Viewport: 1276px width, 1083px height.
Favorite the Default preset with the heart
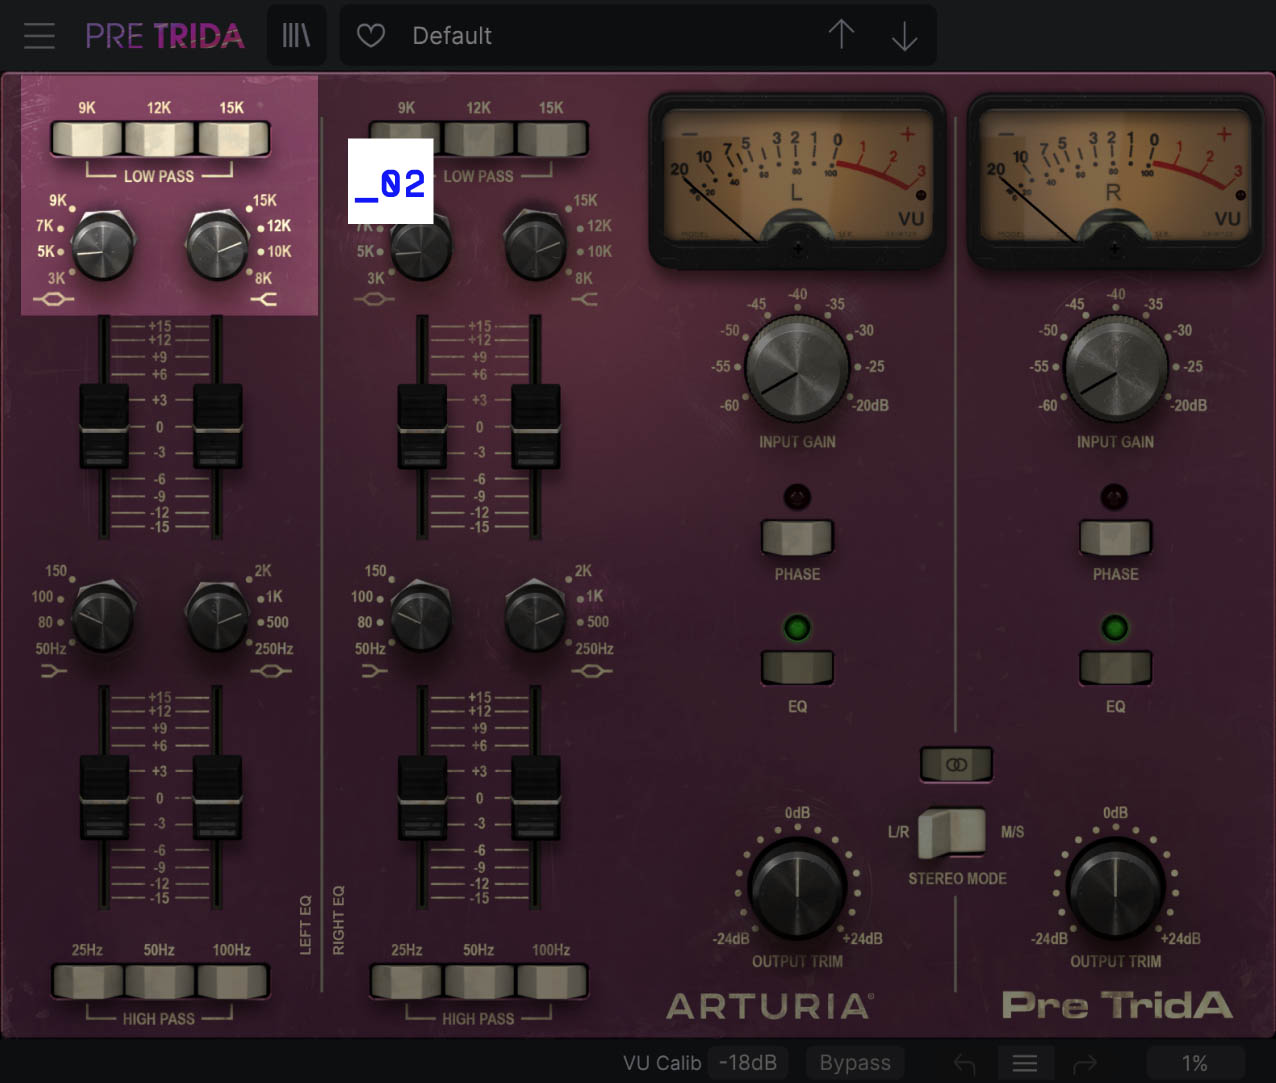(370, 34)
